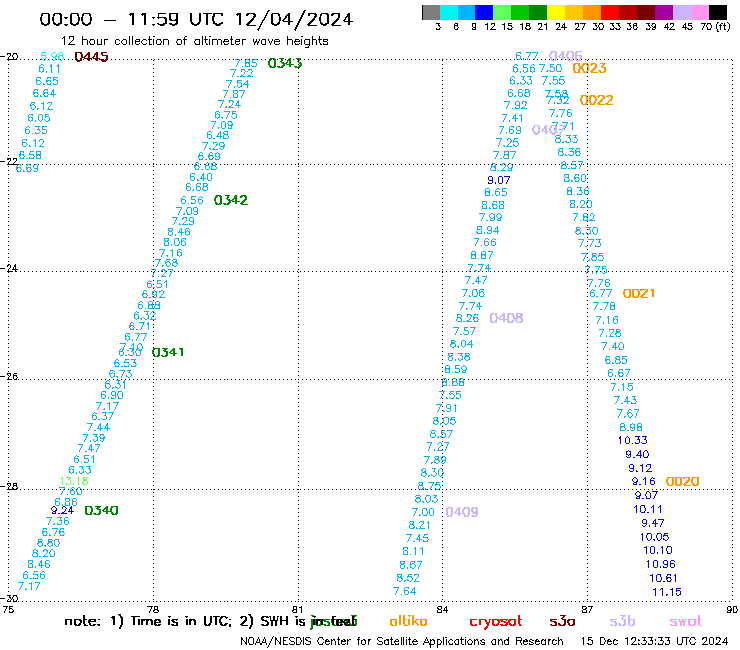Select the green time label 0343
740x650 pixels.
(x=285, y=63)
